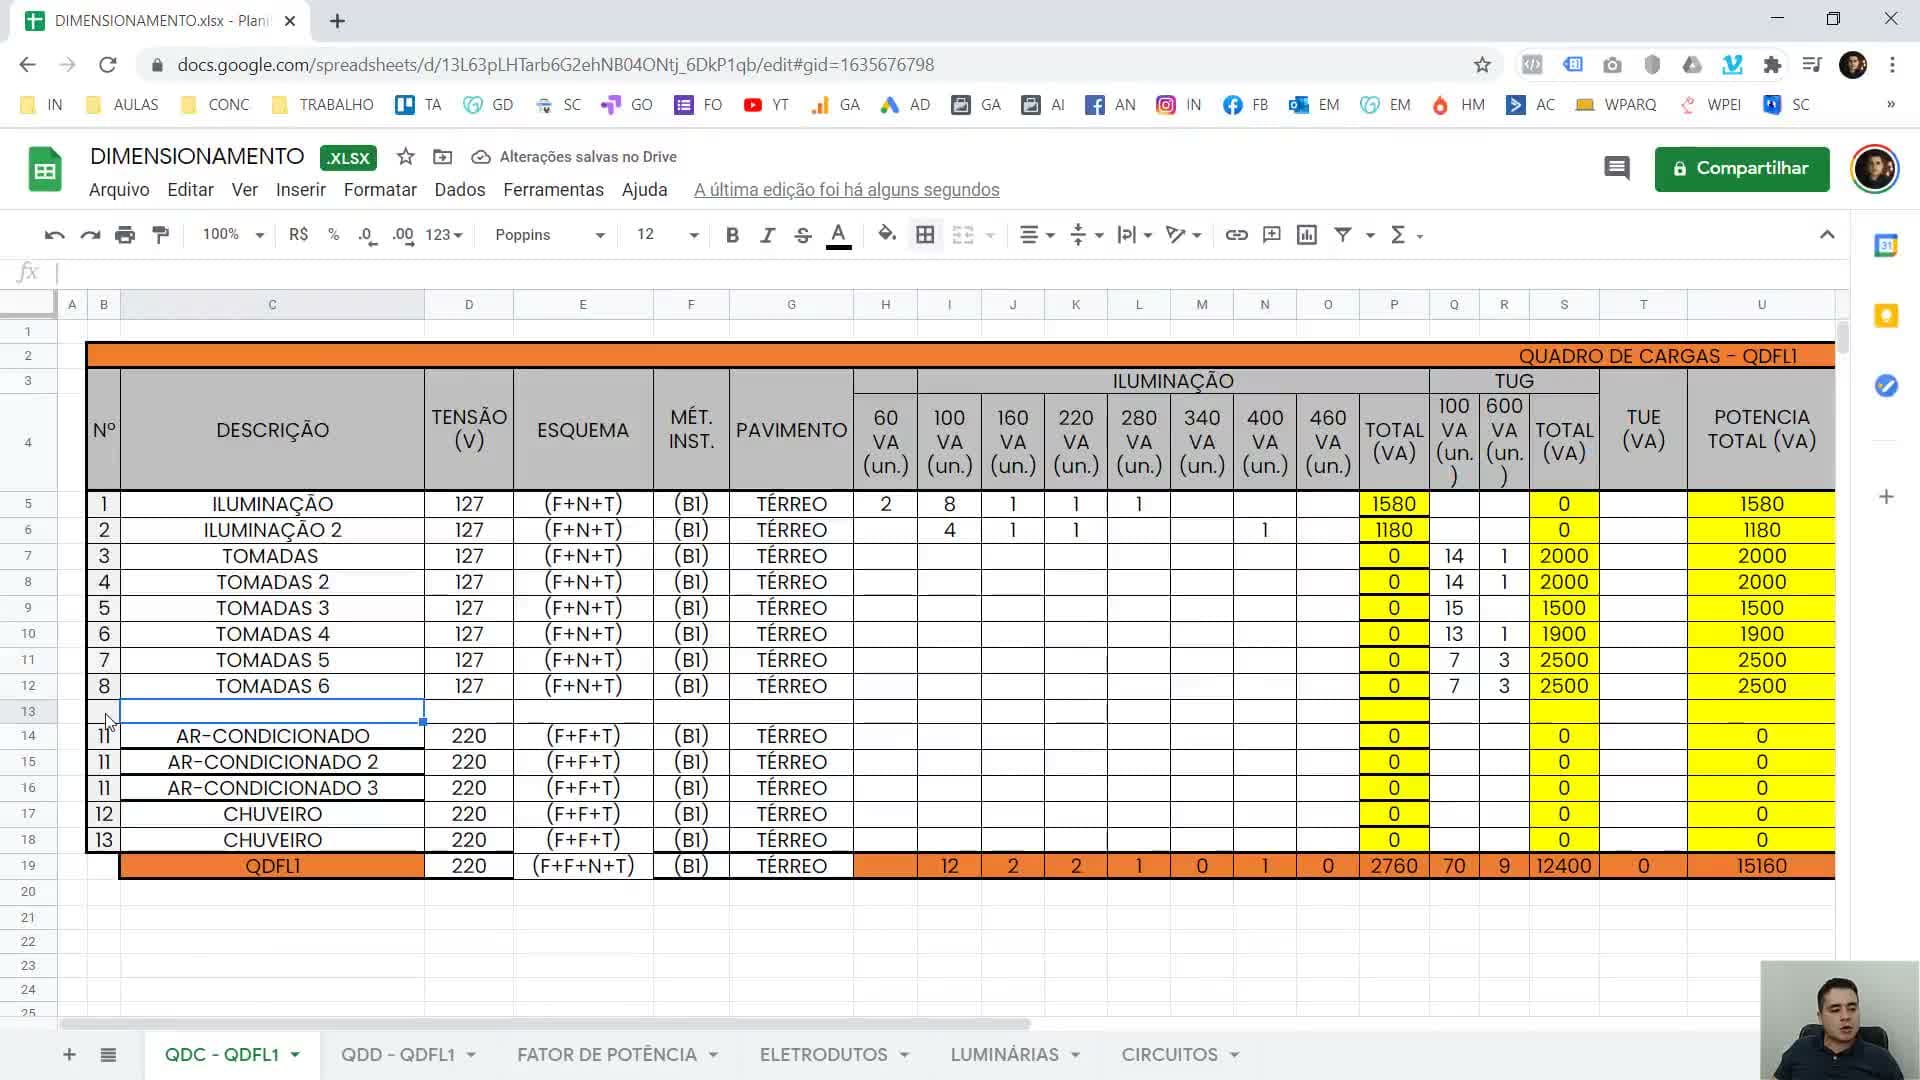The width and height of the screenshot is (1920, 1080).
Task: Open the 100% zoom dropdown
Action: click(233, 235)
